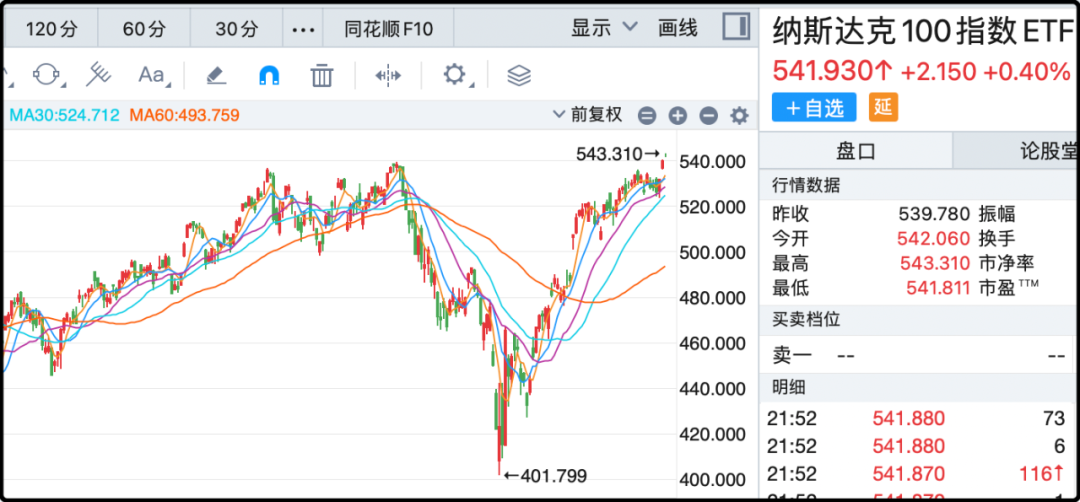Select the Aa text annotation tool
This screenshot has width=1080, height=502.
click(x=151, y=75)
